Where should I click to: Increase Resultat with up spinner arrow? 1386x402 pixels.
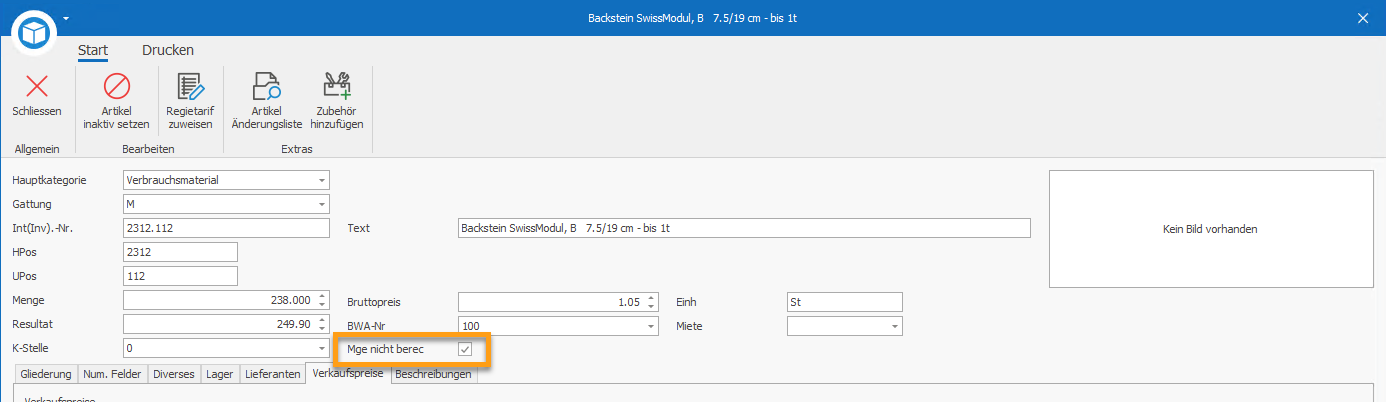pos(321,320)
